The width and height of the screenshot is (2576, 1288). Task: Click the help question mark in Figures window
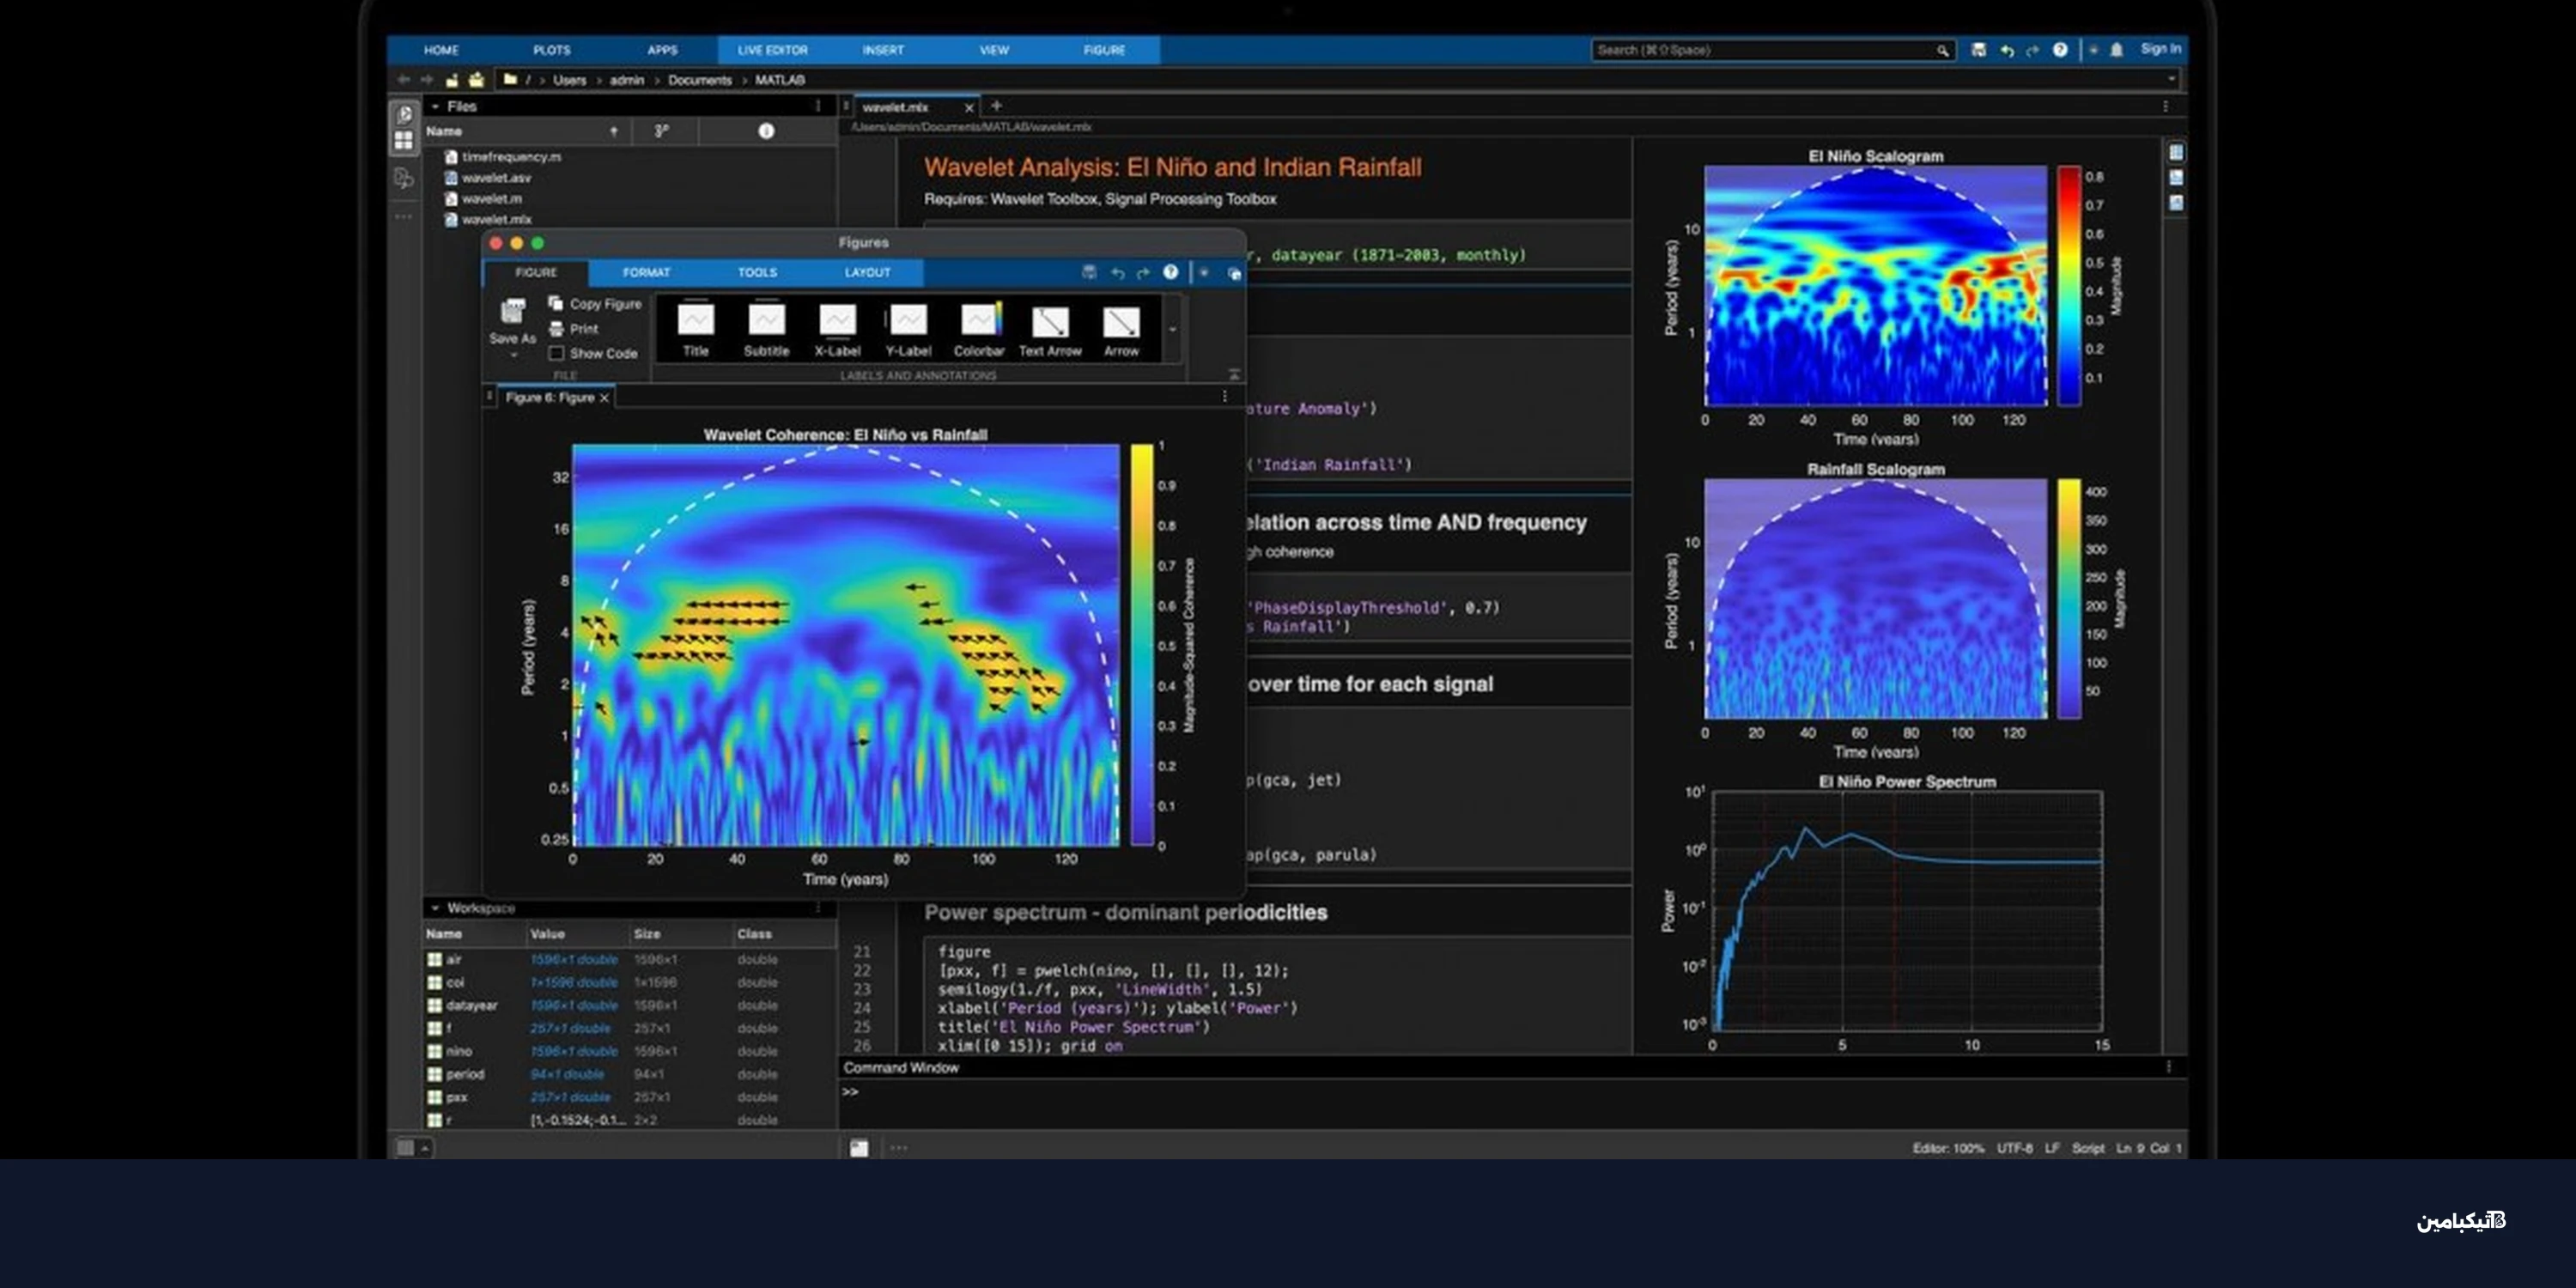click(1170, 272)
